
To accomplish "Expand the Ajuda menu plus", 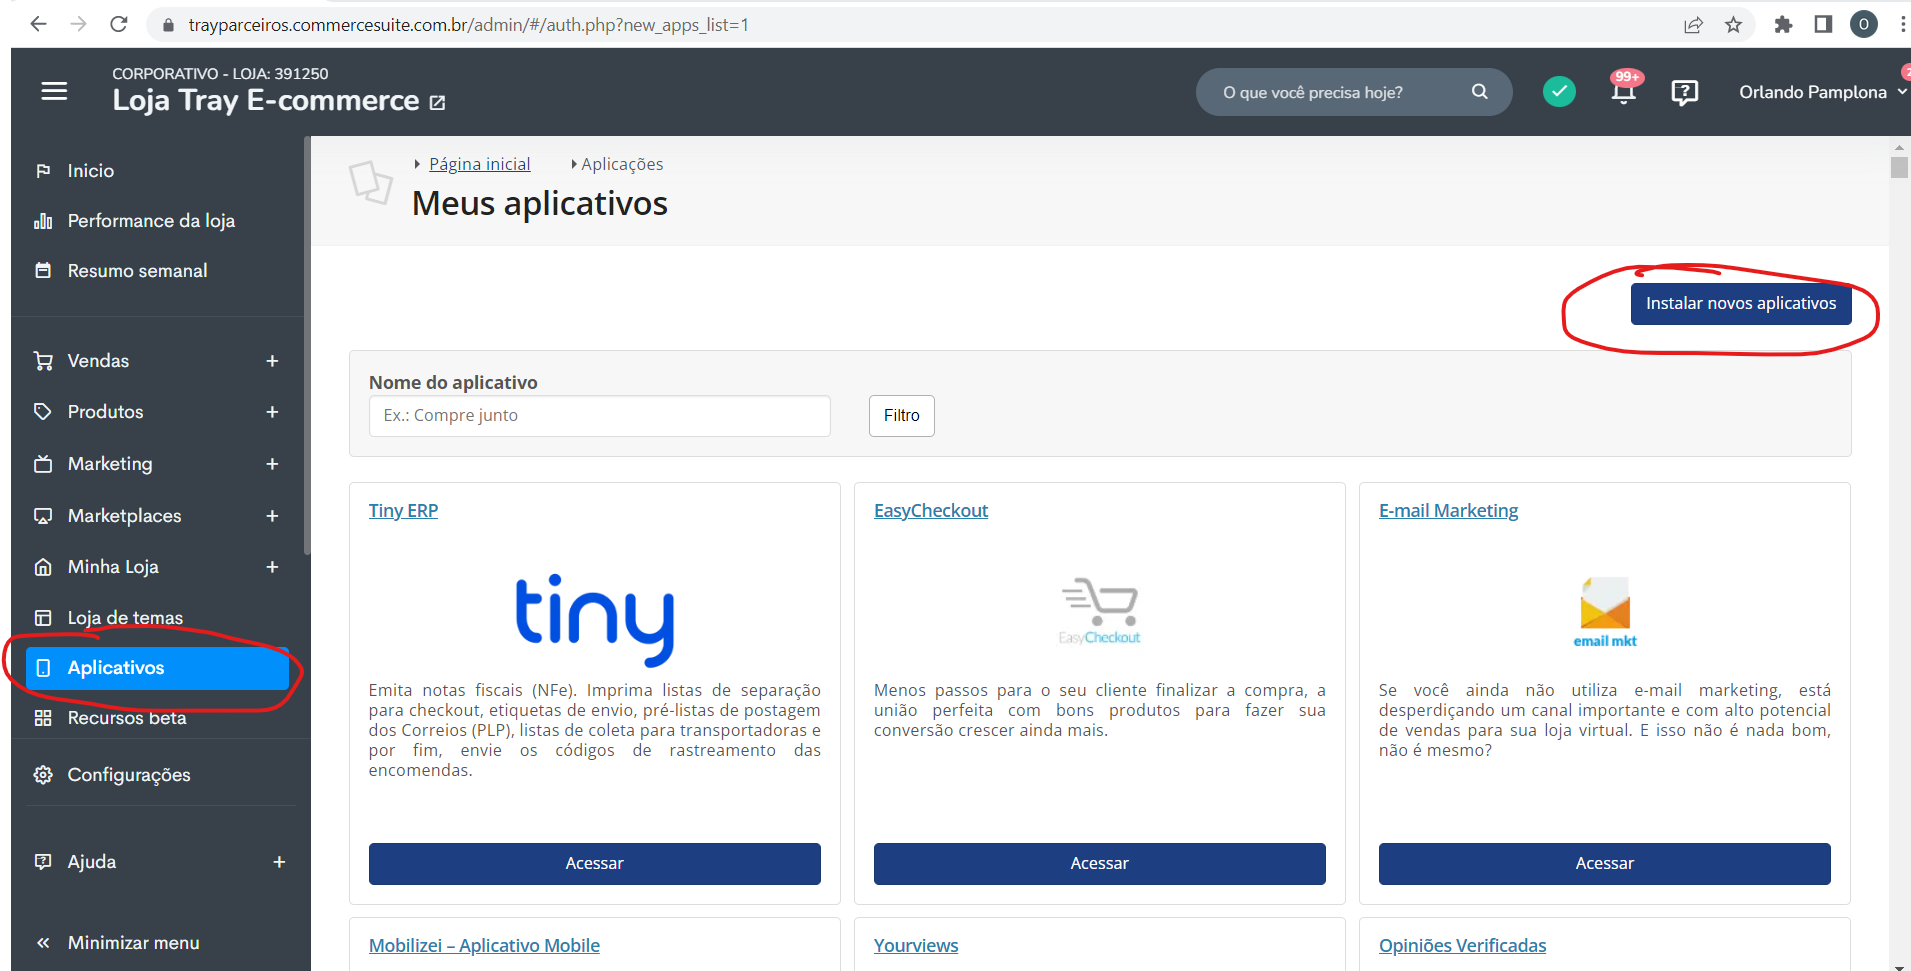I will (x=279, y=862).
